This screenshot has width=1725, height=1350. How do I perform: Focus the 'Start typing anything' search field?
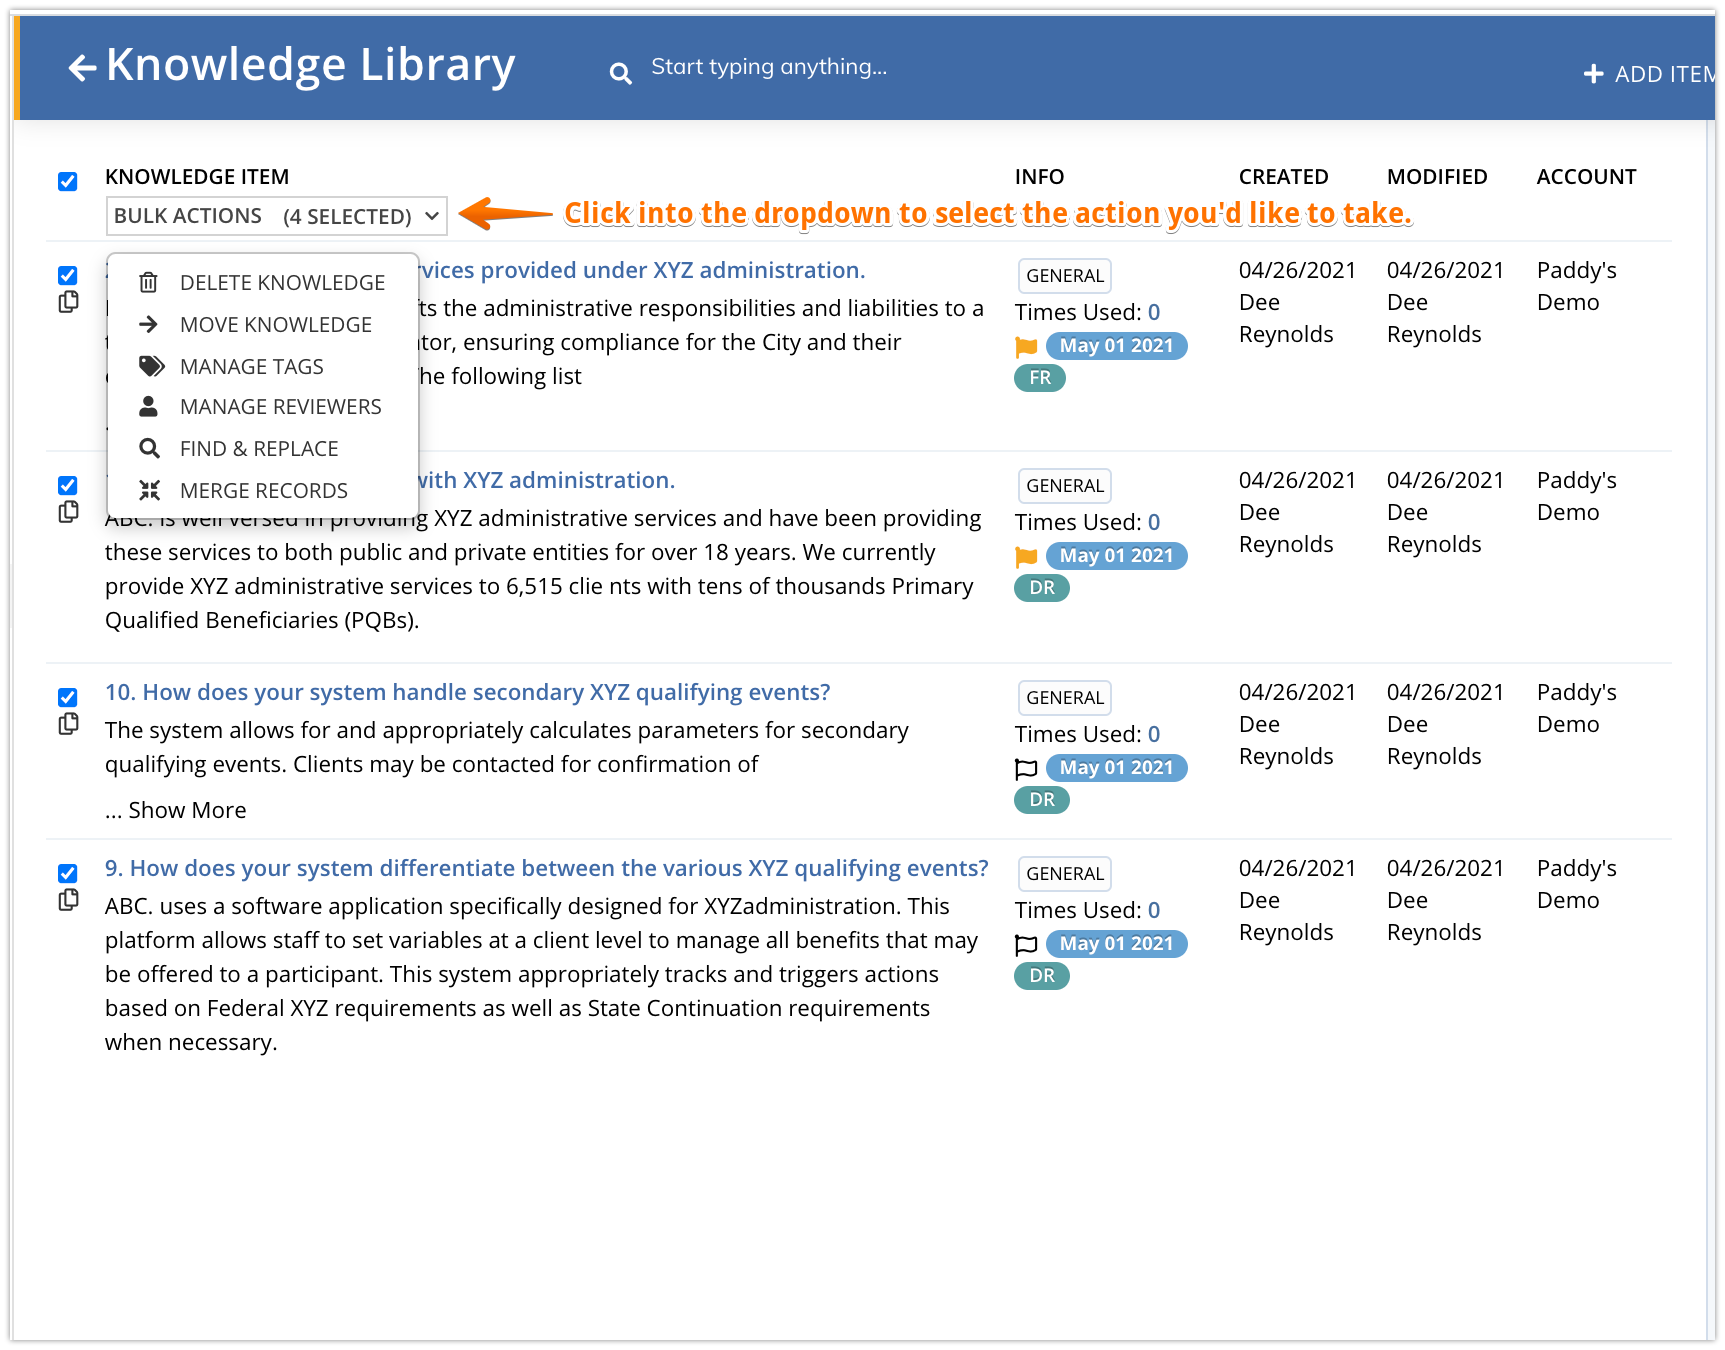click(769, 67)
